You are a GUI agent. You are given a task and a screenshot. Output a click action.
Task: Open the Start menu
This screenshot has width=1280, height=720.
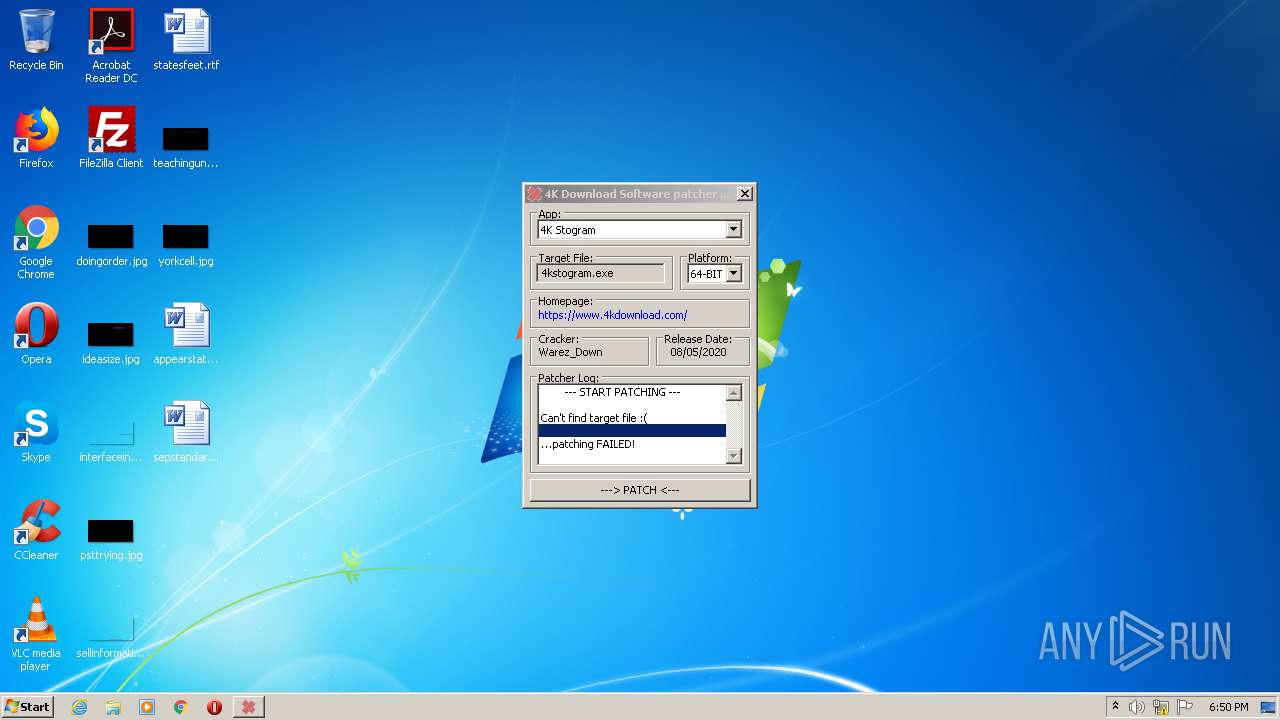28,707
